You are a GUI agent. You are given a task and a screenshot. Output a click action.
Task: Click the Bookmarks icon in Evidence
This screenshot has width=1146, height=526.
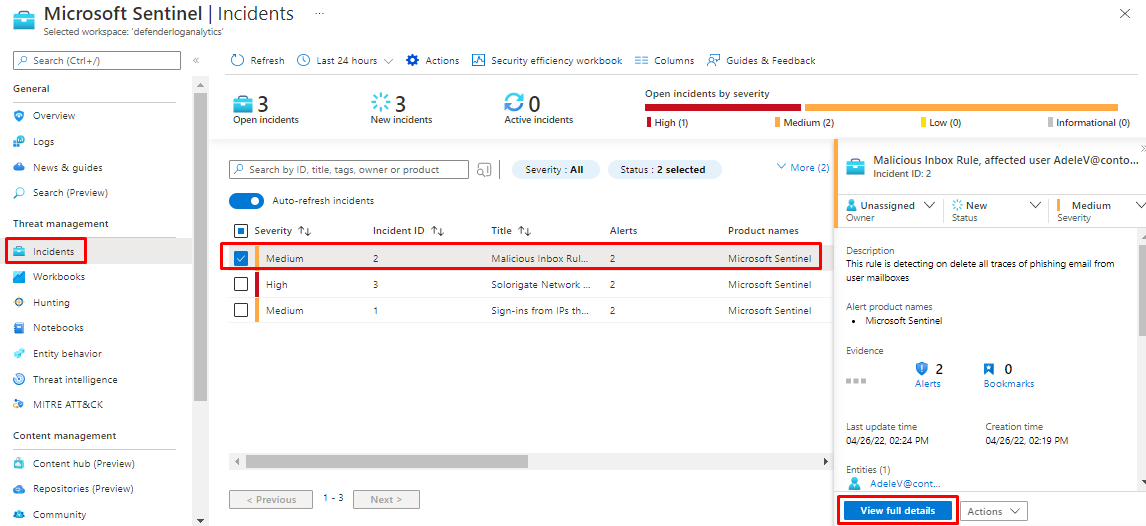coord(989,369)
